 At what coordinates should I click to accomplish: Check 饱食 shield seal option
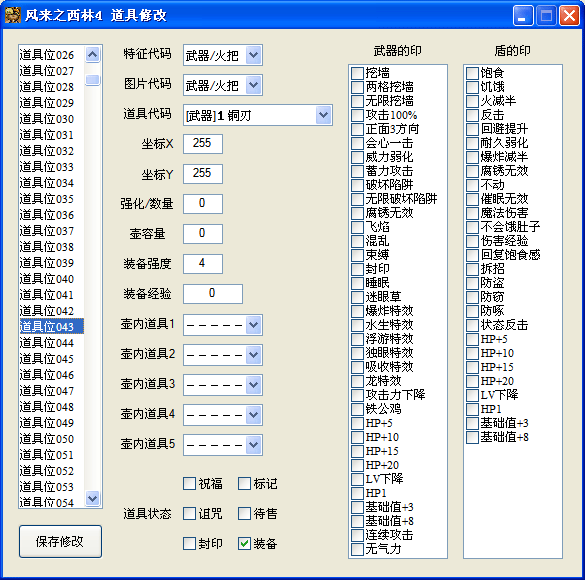pyautogui.click(x=472, y=73)
